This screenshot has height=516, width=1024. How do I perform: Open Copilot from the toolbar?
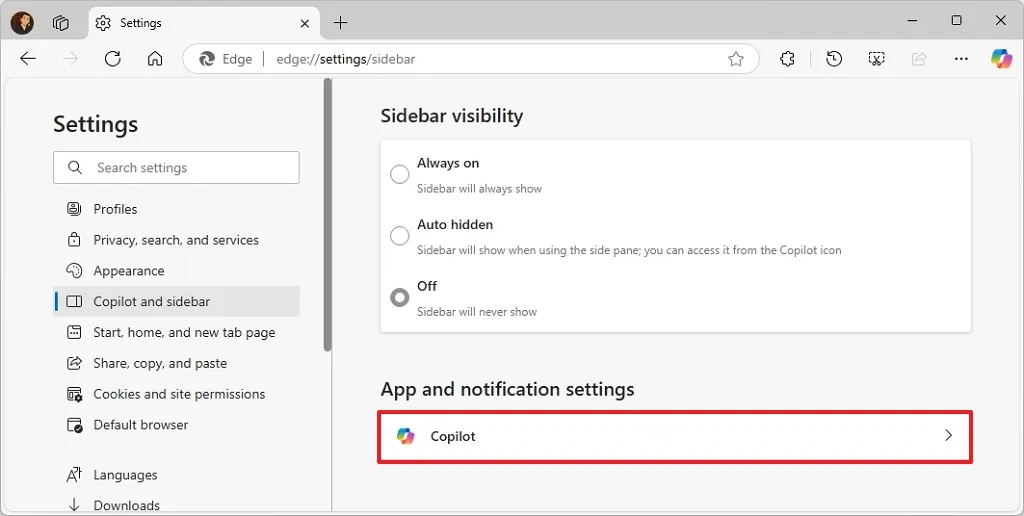pyautogui.click(x=1001, y=59)
